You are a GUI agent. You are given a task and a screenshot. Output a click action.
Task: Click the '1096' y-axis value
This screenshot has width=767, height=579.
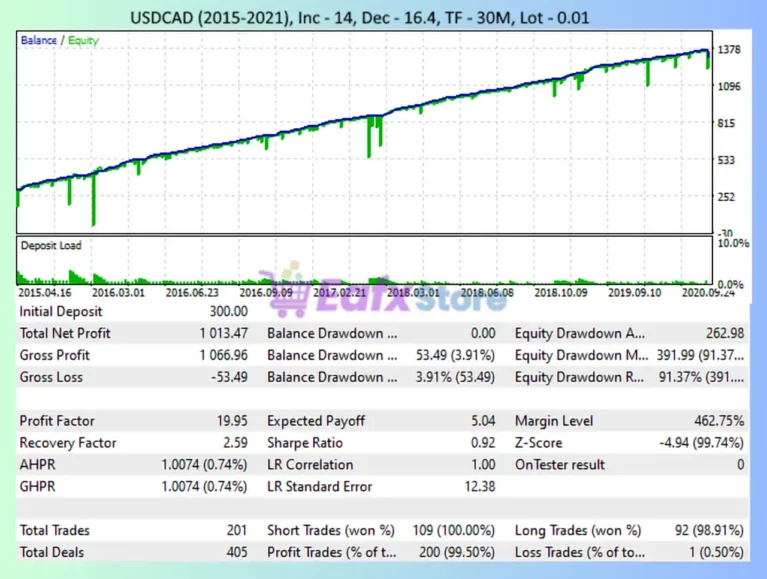click(x=729, y=86)
